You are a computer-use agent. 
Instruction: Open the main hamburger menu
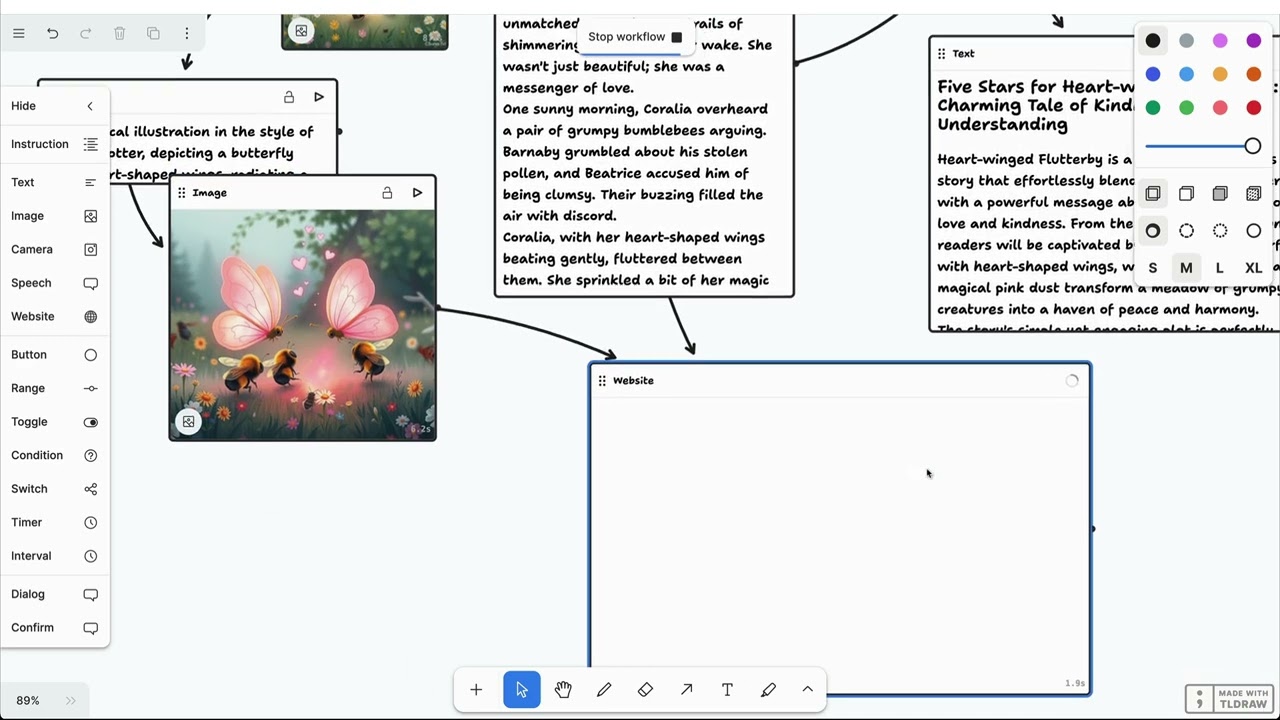[19, 33]
